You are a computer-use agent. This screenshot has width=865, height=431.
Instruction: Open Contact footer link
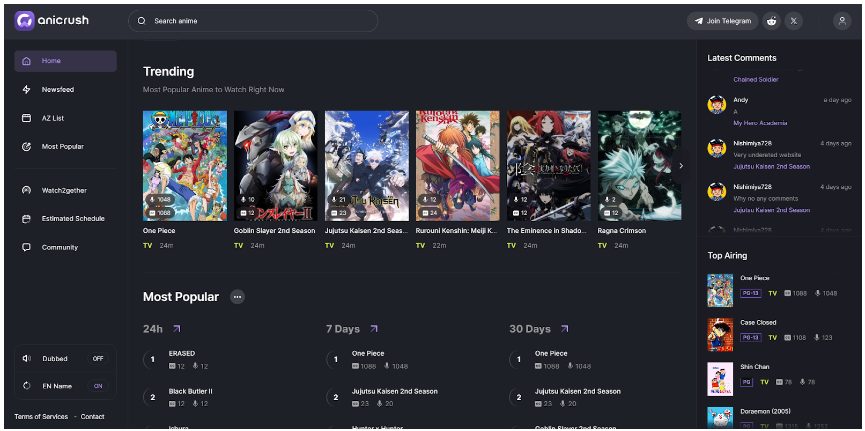(93, 417)
